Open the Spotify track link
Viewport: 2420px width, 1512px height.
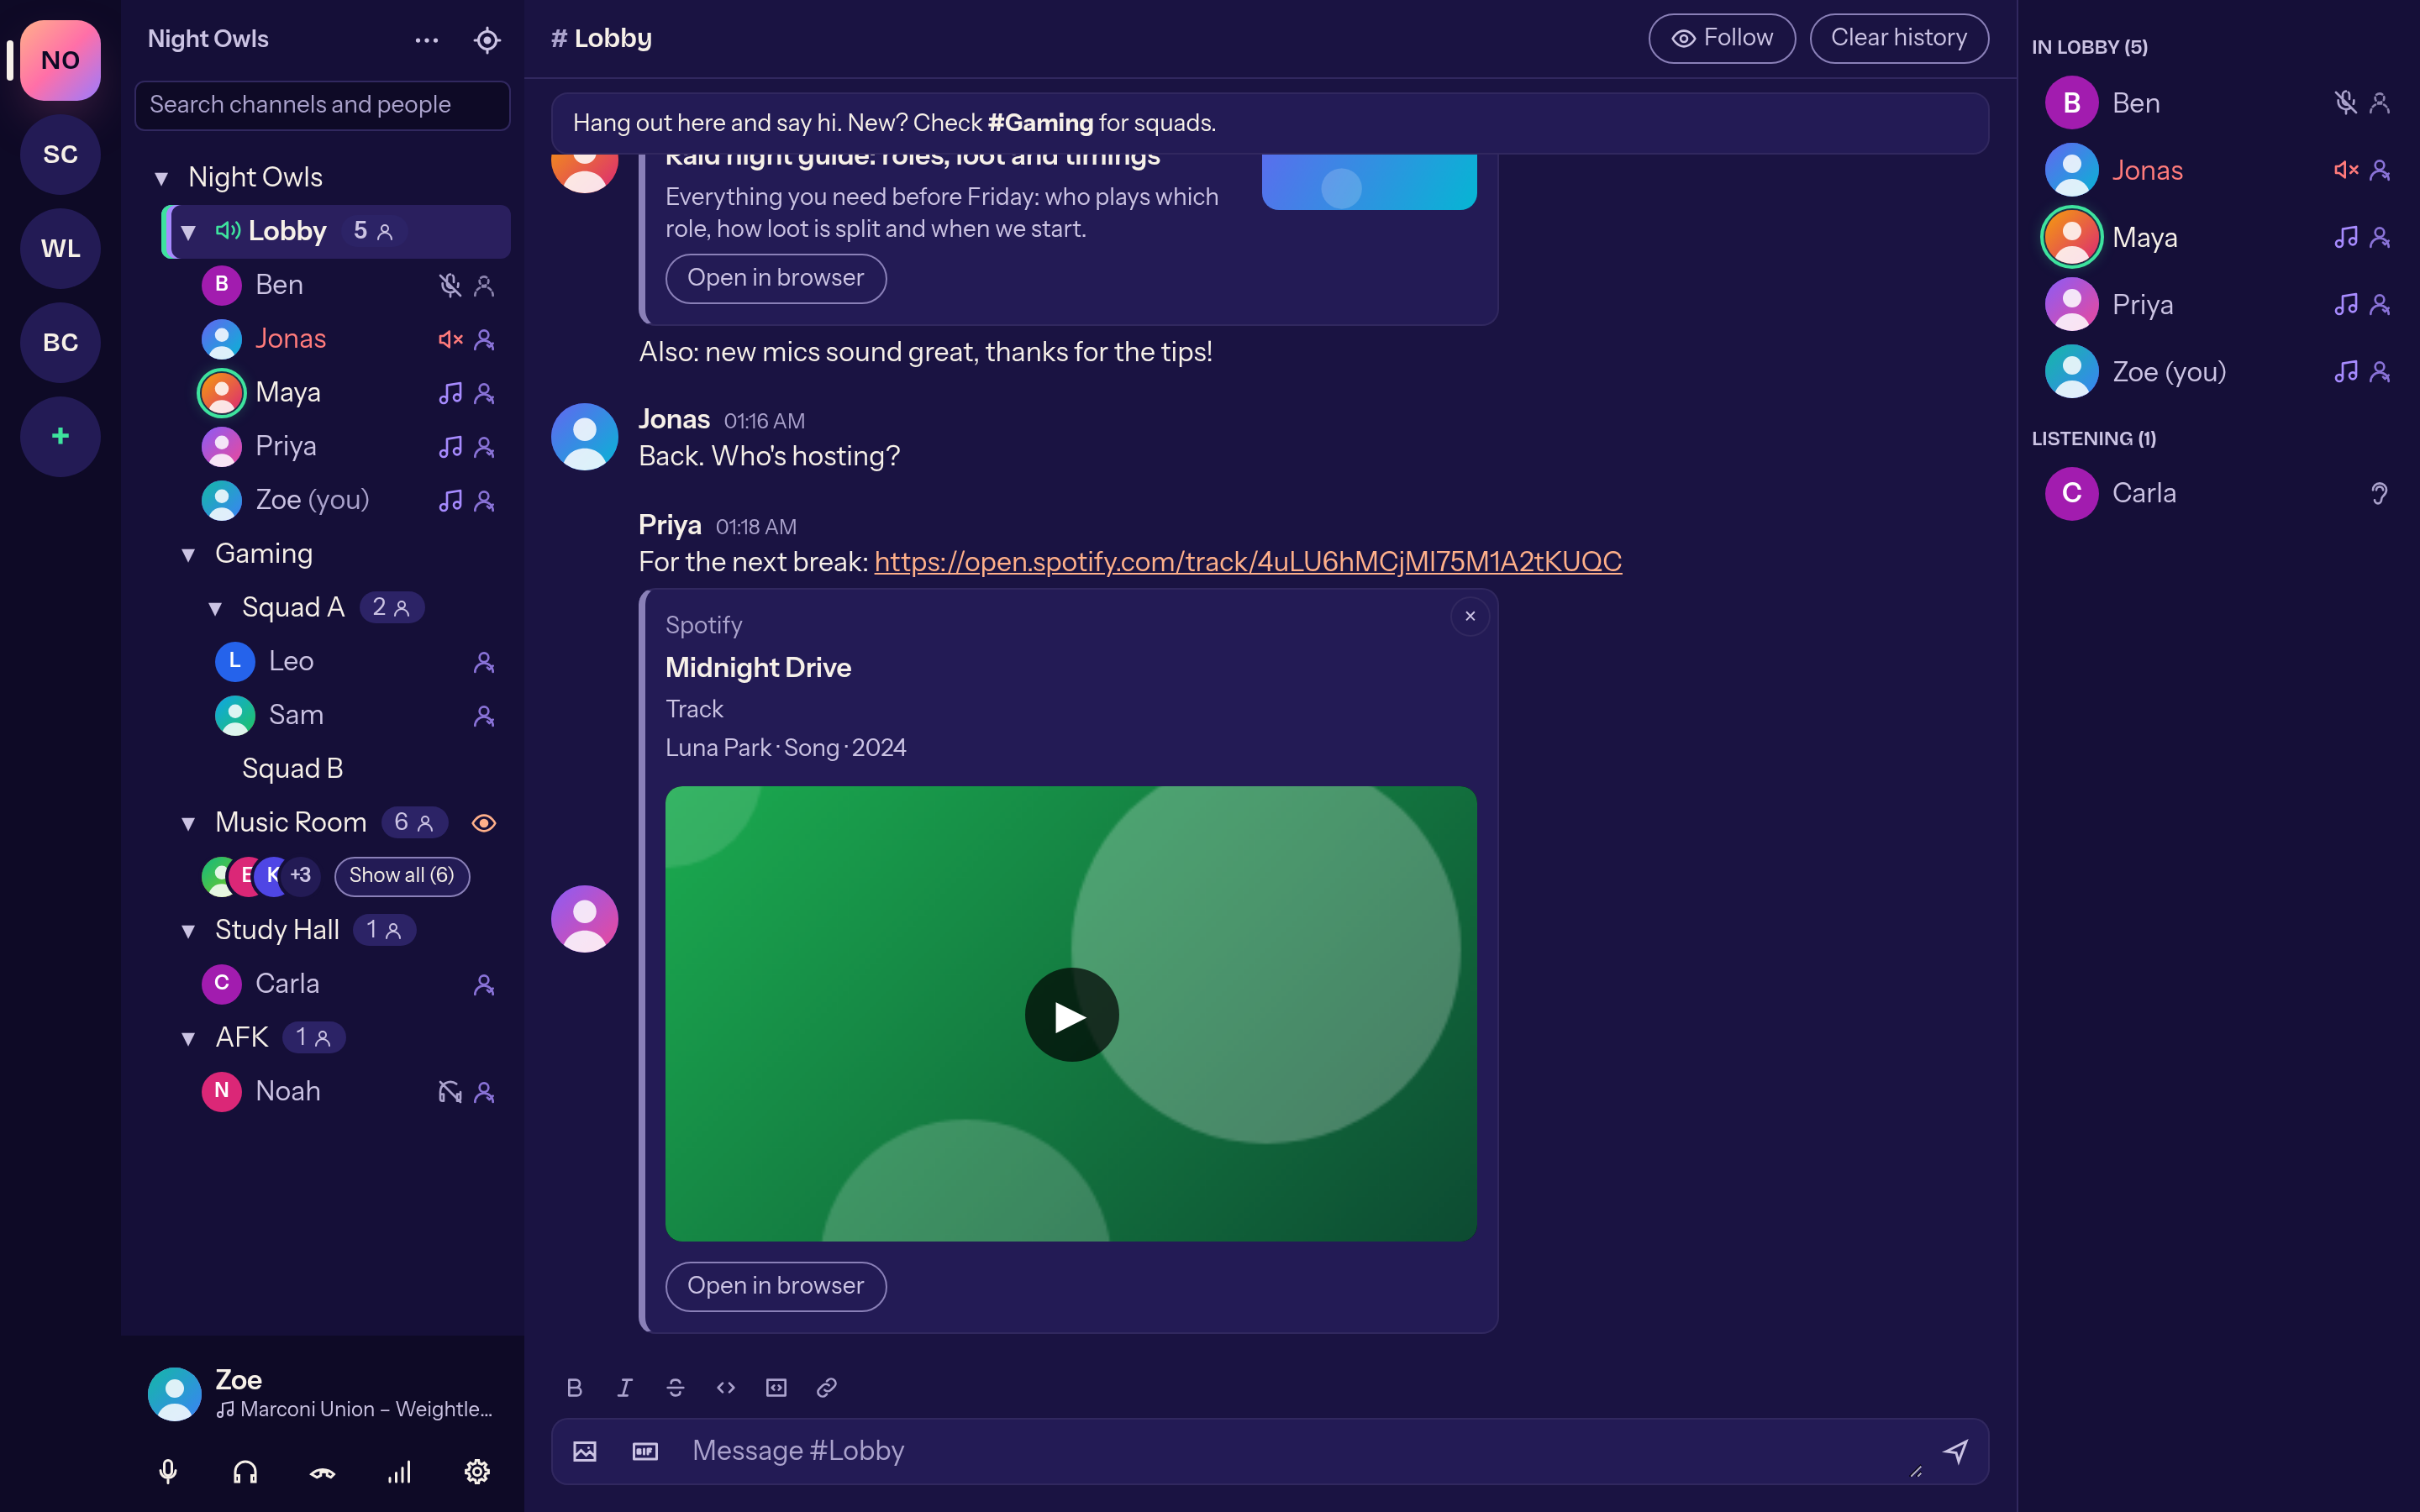point(1247,562)
